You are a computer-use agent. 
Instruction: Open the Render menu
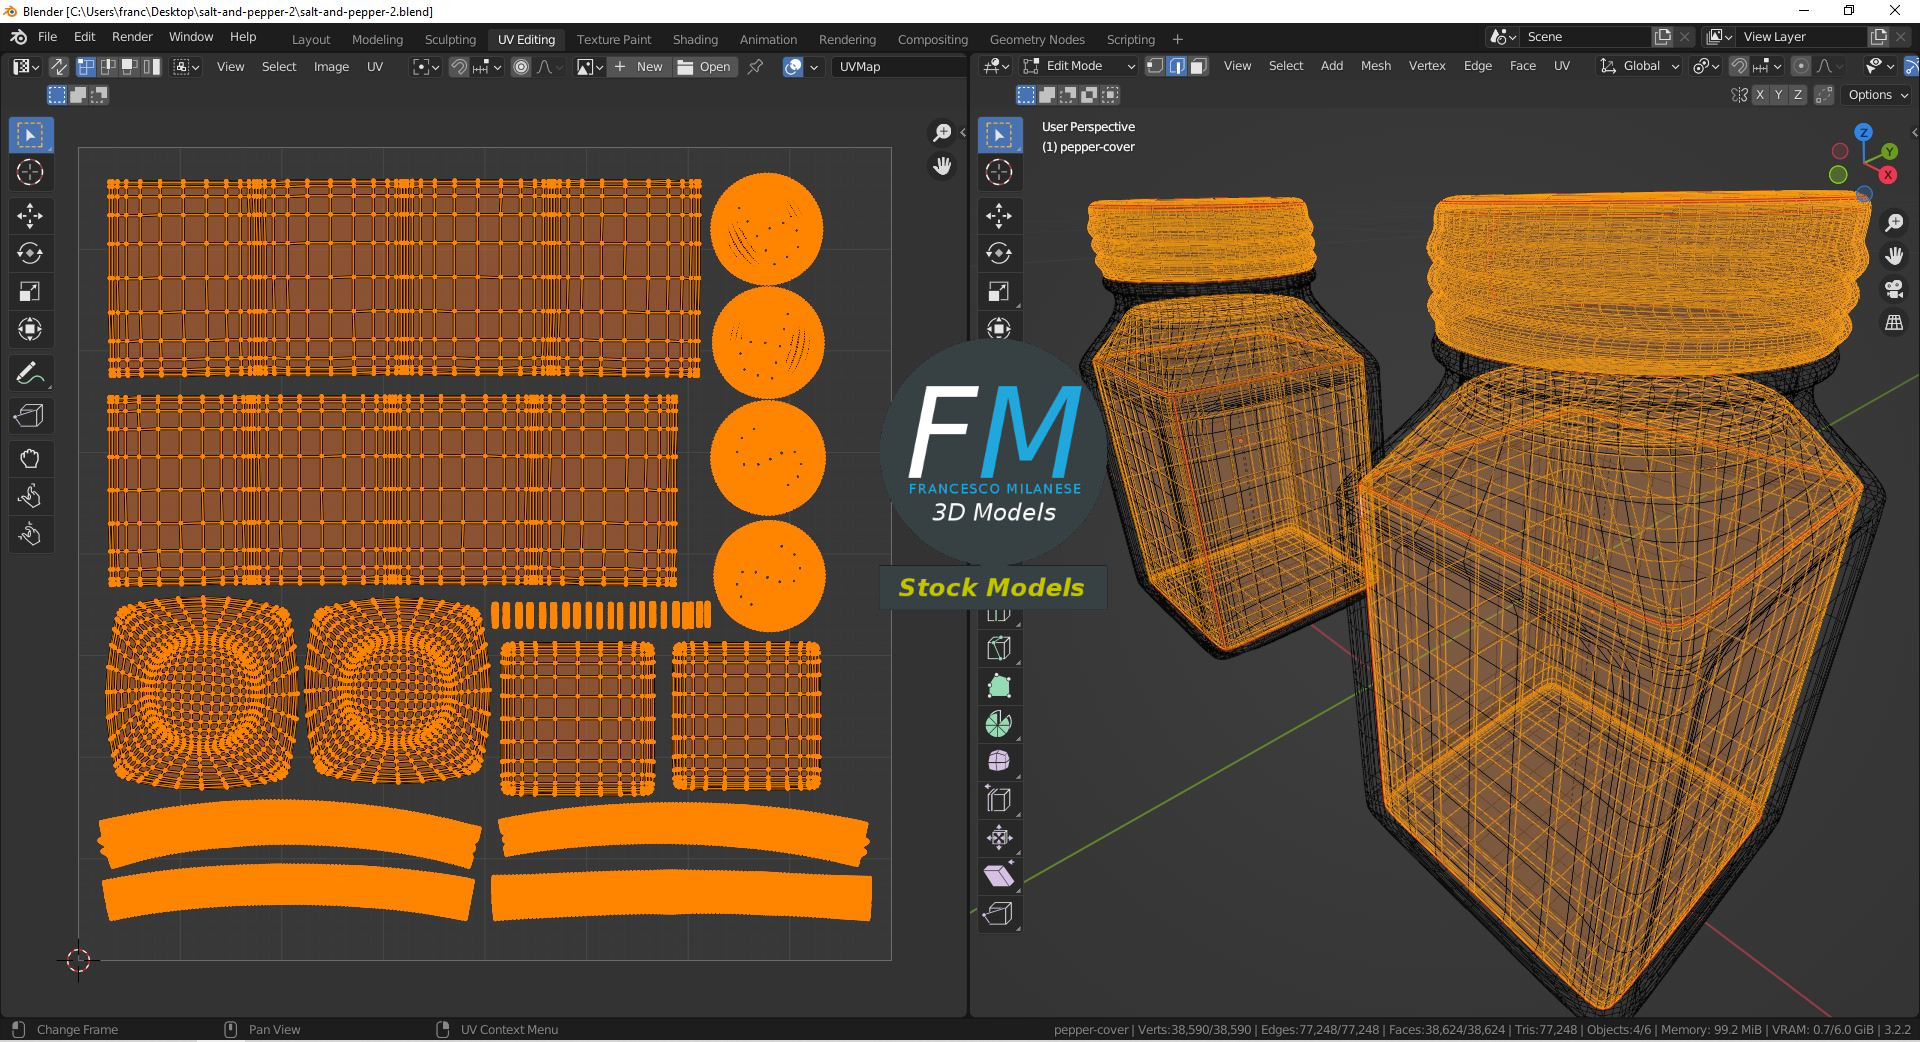pyautogui.click(x=132, y=37)
